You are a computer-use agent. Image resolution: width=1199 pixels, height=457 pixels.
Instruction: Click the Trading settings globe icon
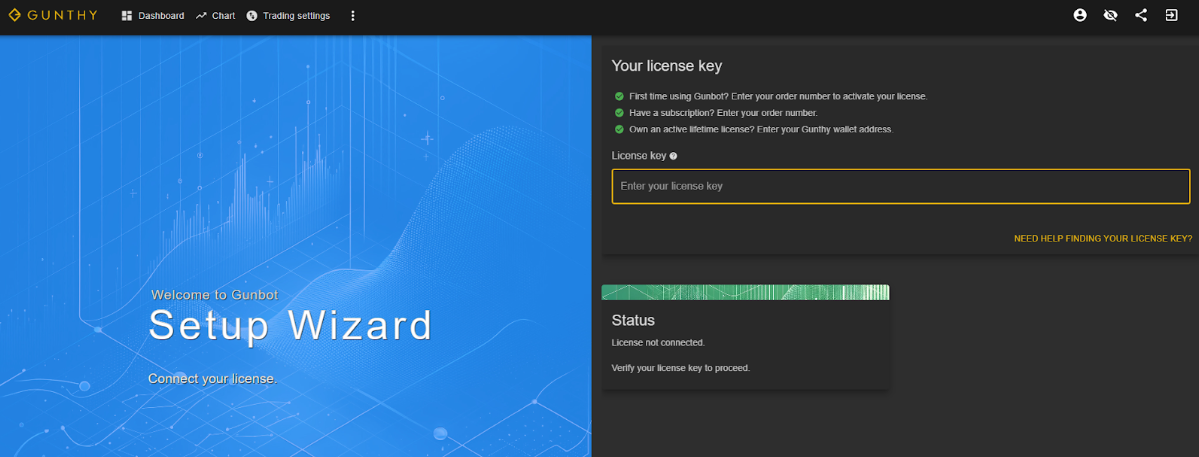click(x=252, y=15)
